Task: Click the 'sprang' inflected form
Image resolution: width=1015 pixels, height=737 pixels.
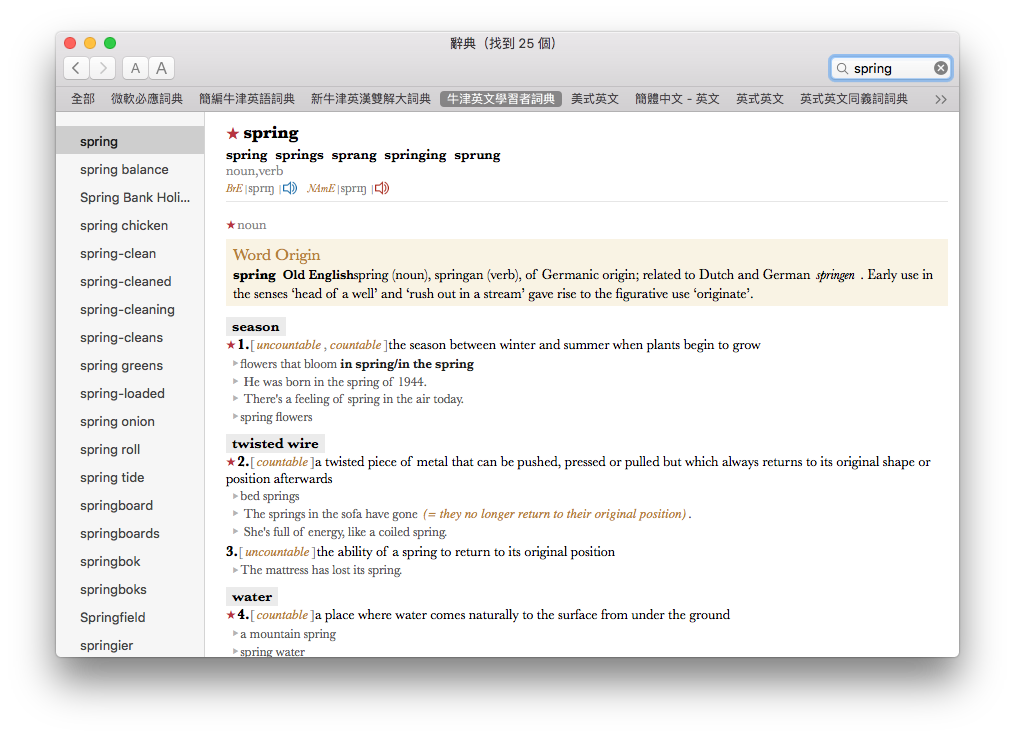Action: (354, 155)
